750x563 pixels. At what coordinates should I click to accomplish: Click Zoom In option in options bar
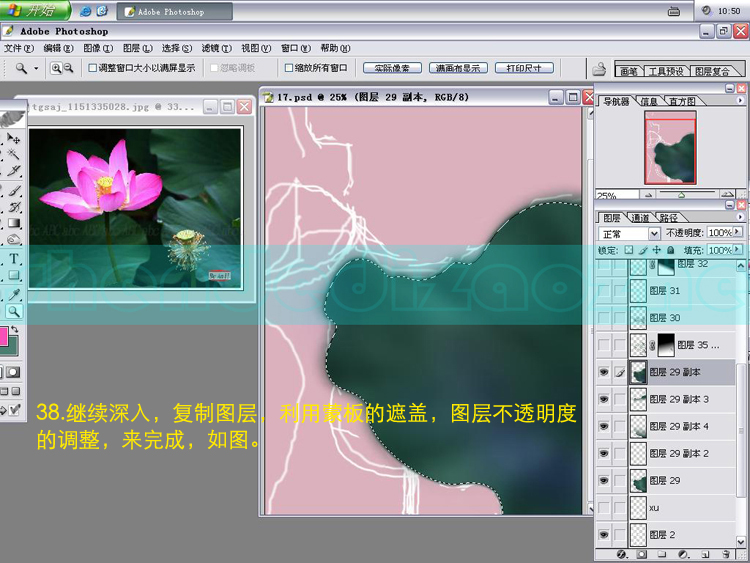click(56, 68)
